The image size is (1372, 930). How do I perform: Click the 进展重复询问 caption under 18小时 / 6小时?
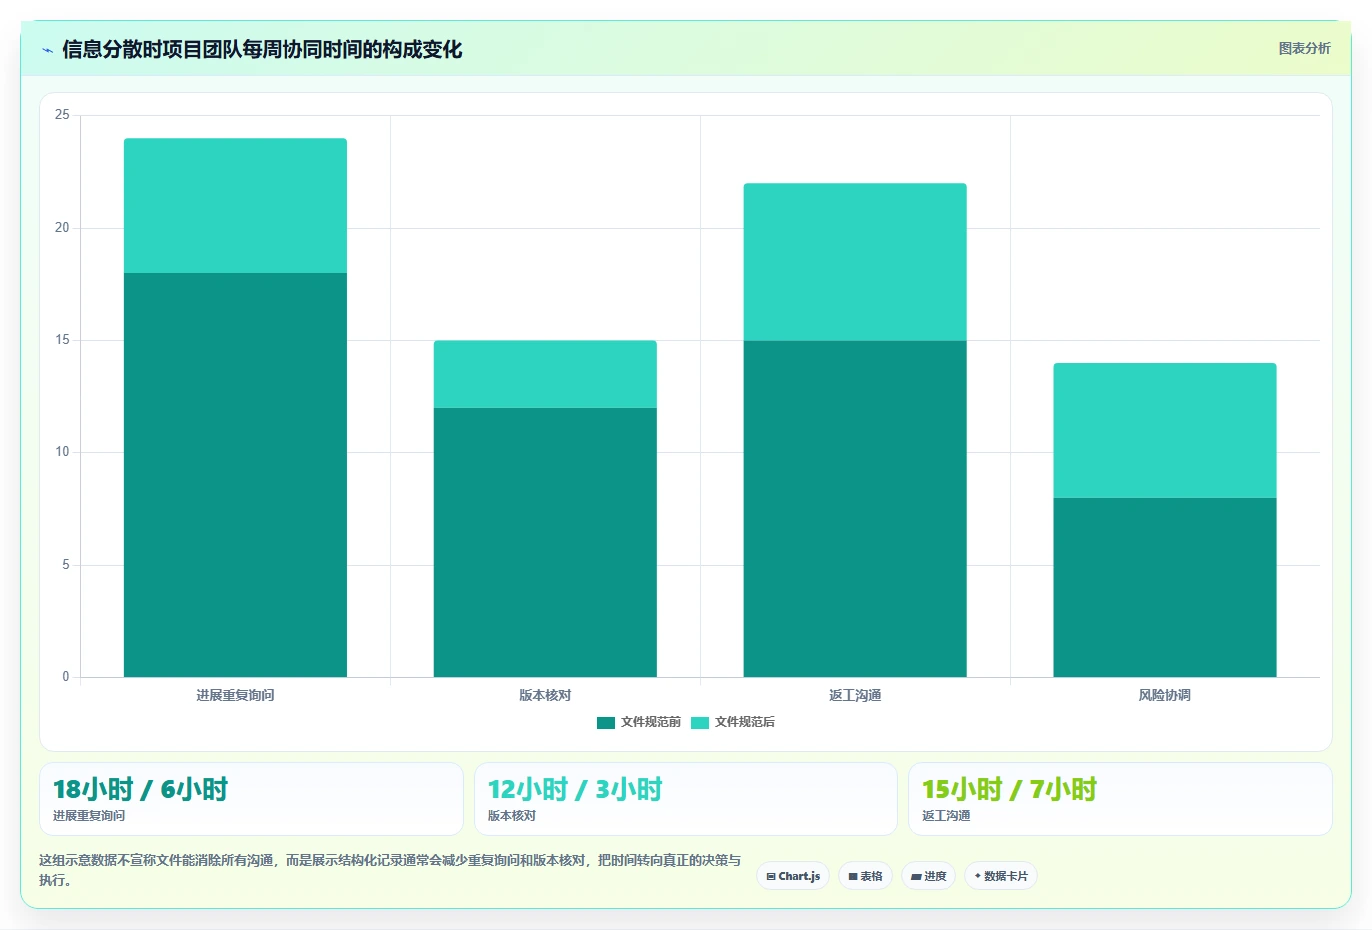(89, 816)
